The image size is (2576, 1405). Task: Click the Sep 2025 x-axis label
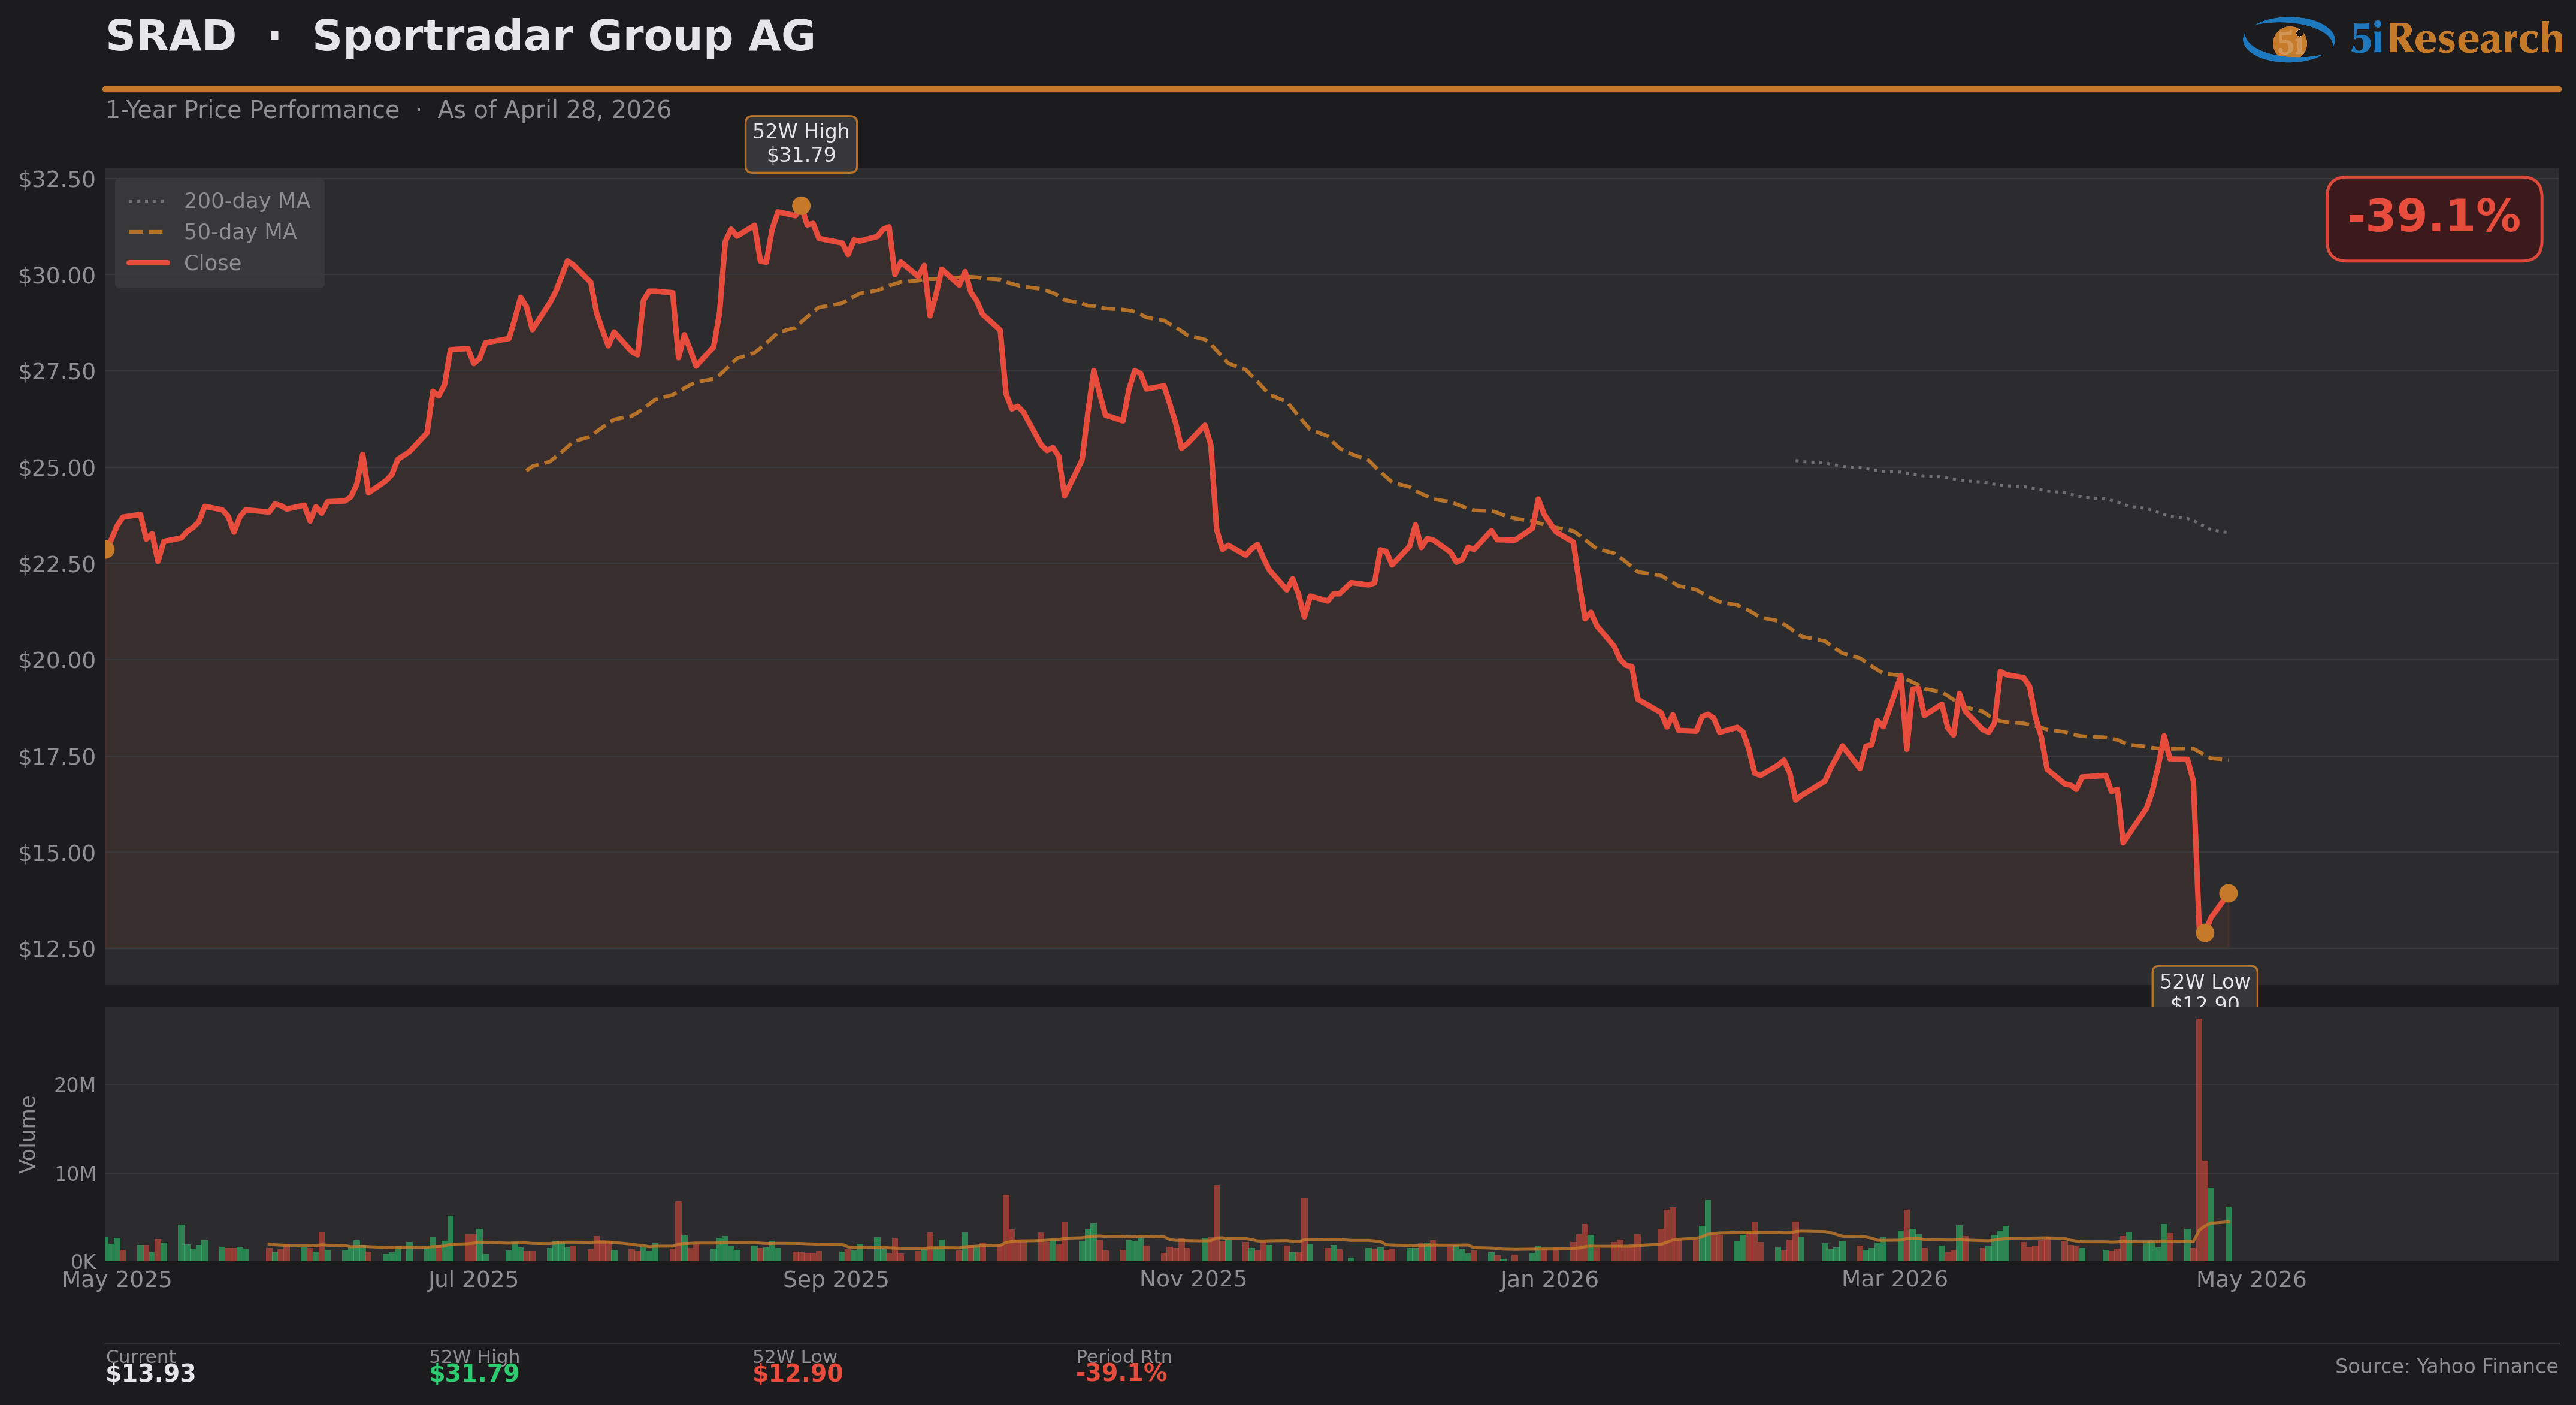tap(835, 1279)
